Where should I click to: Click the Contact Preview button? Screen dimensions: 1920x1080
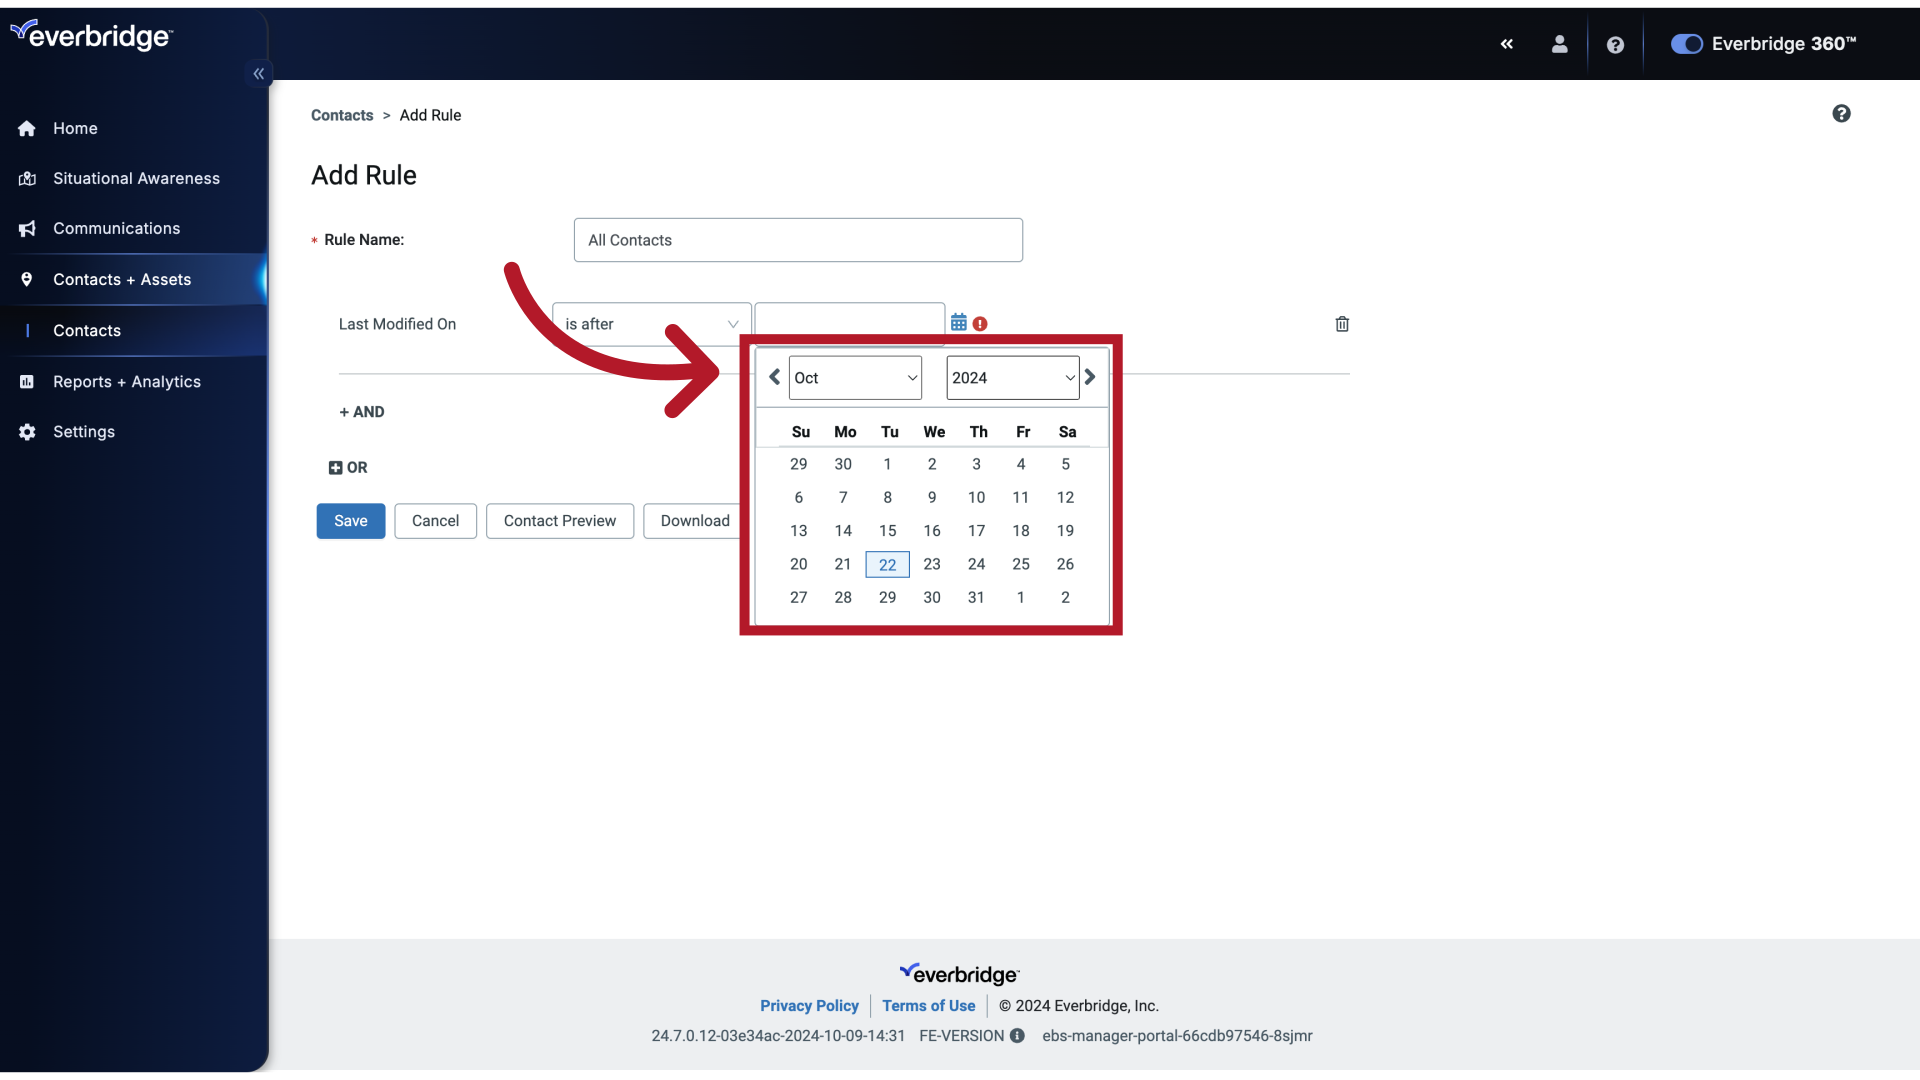coord(559,520)
